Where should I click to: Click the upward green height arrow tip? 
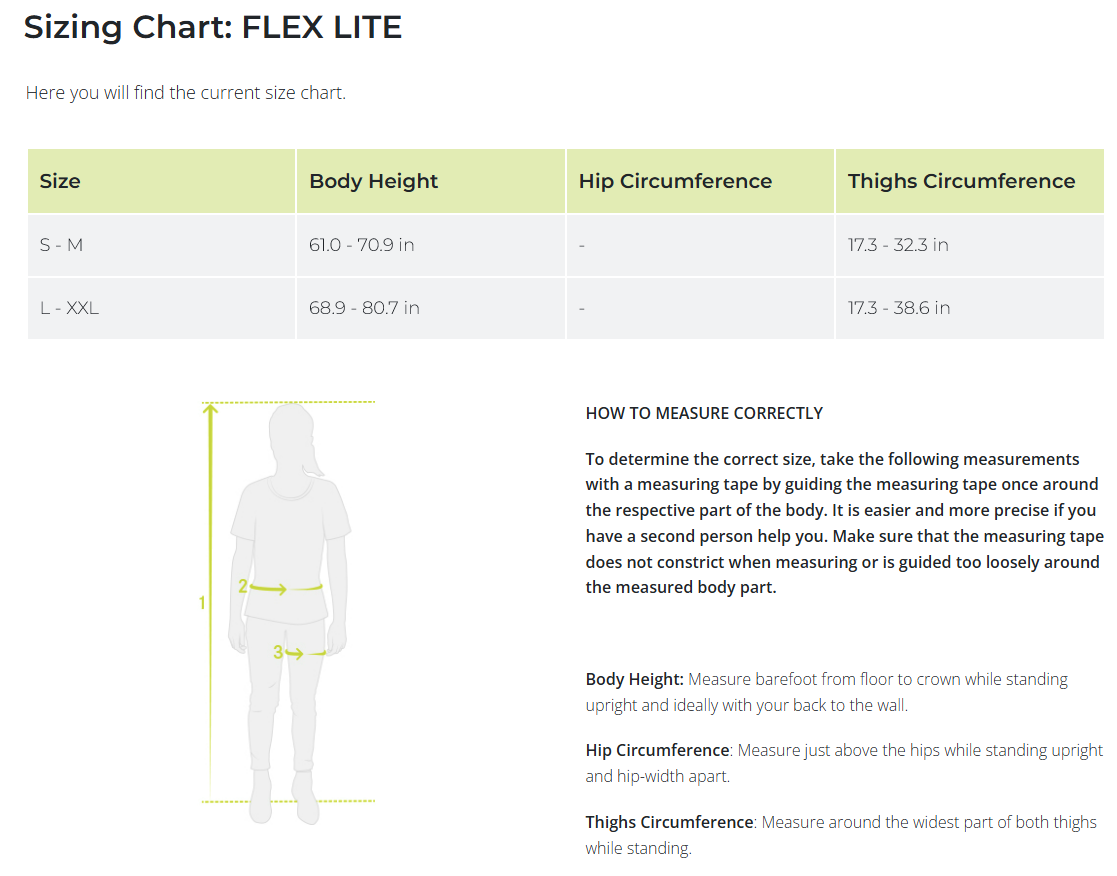210,408
